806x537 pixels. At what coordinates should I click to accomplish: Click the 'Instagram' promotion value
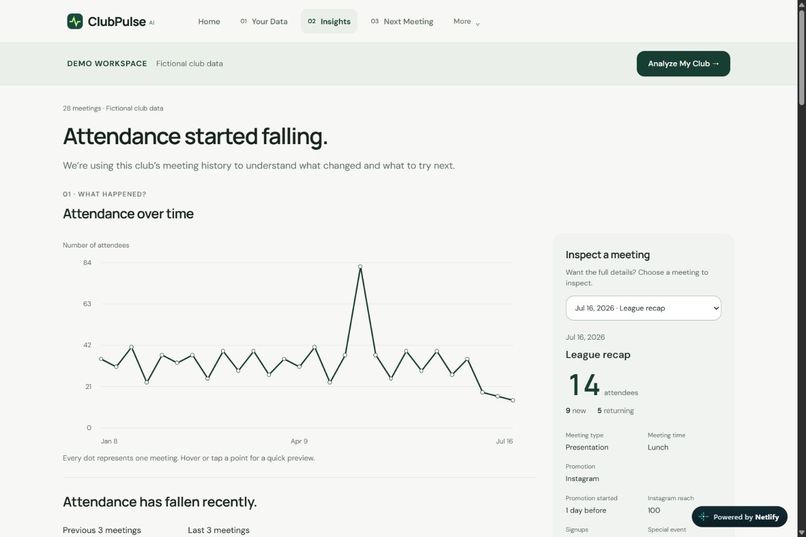pyautogui.click(x=582, y=478)
